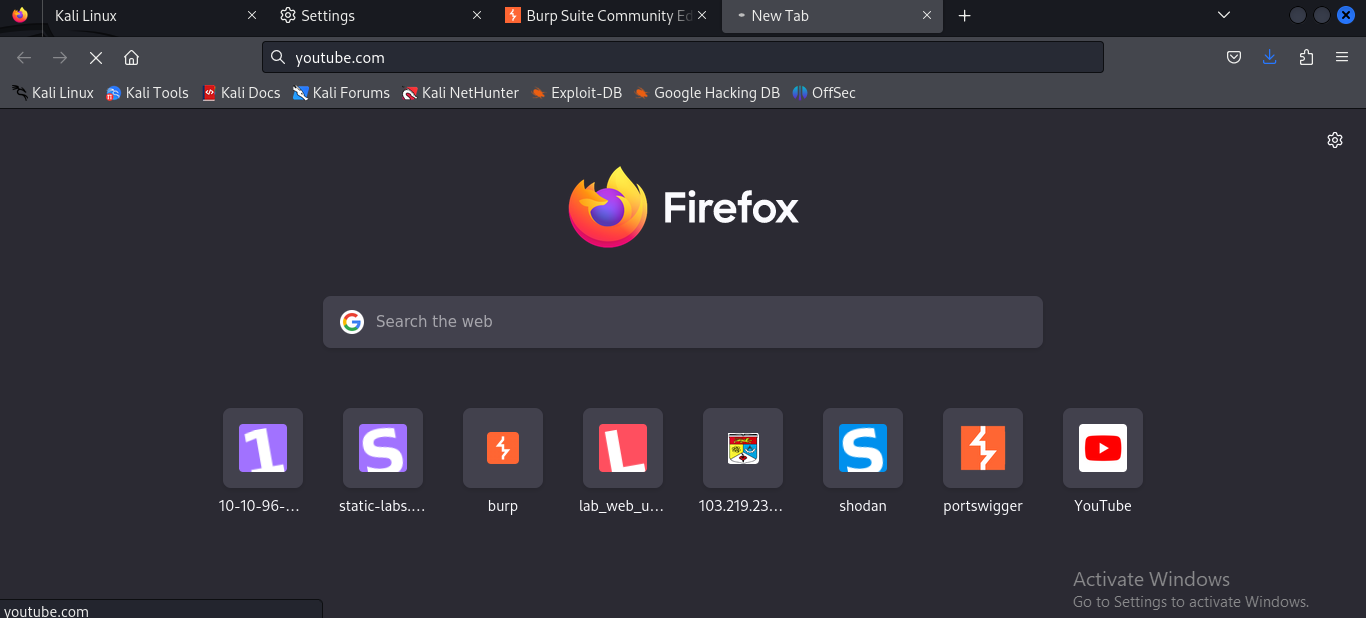This screenshot has width=1366, height=618.
Task: Open the Extensions puzzle icon
Action: tap(1306, 58)
